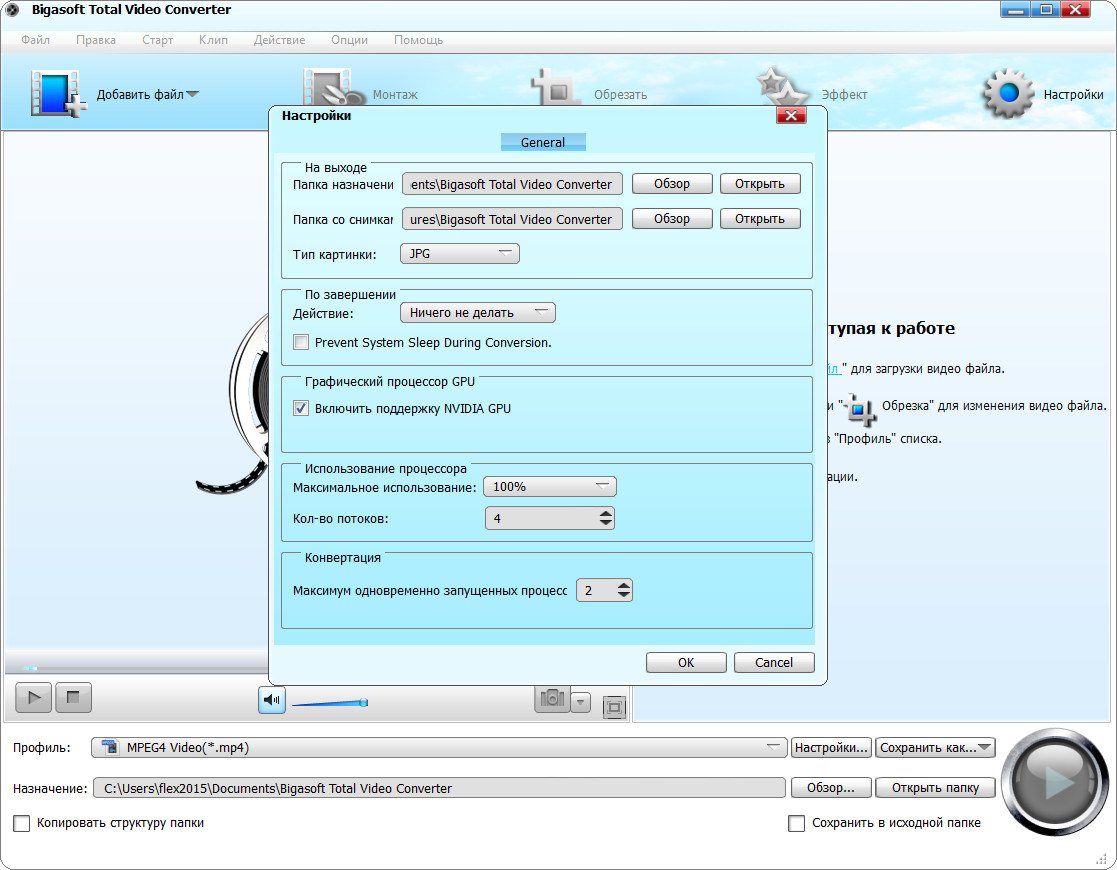Click the Effect stars icon
This screenshot has height=870, width=1117.
pyautogui.click(x=782, y=92)
